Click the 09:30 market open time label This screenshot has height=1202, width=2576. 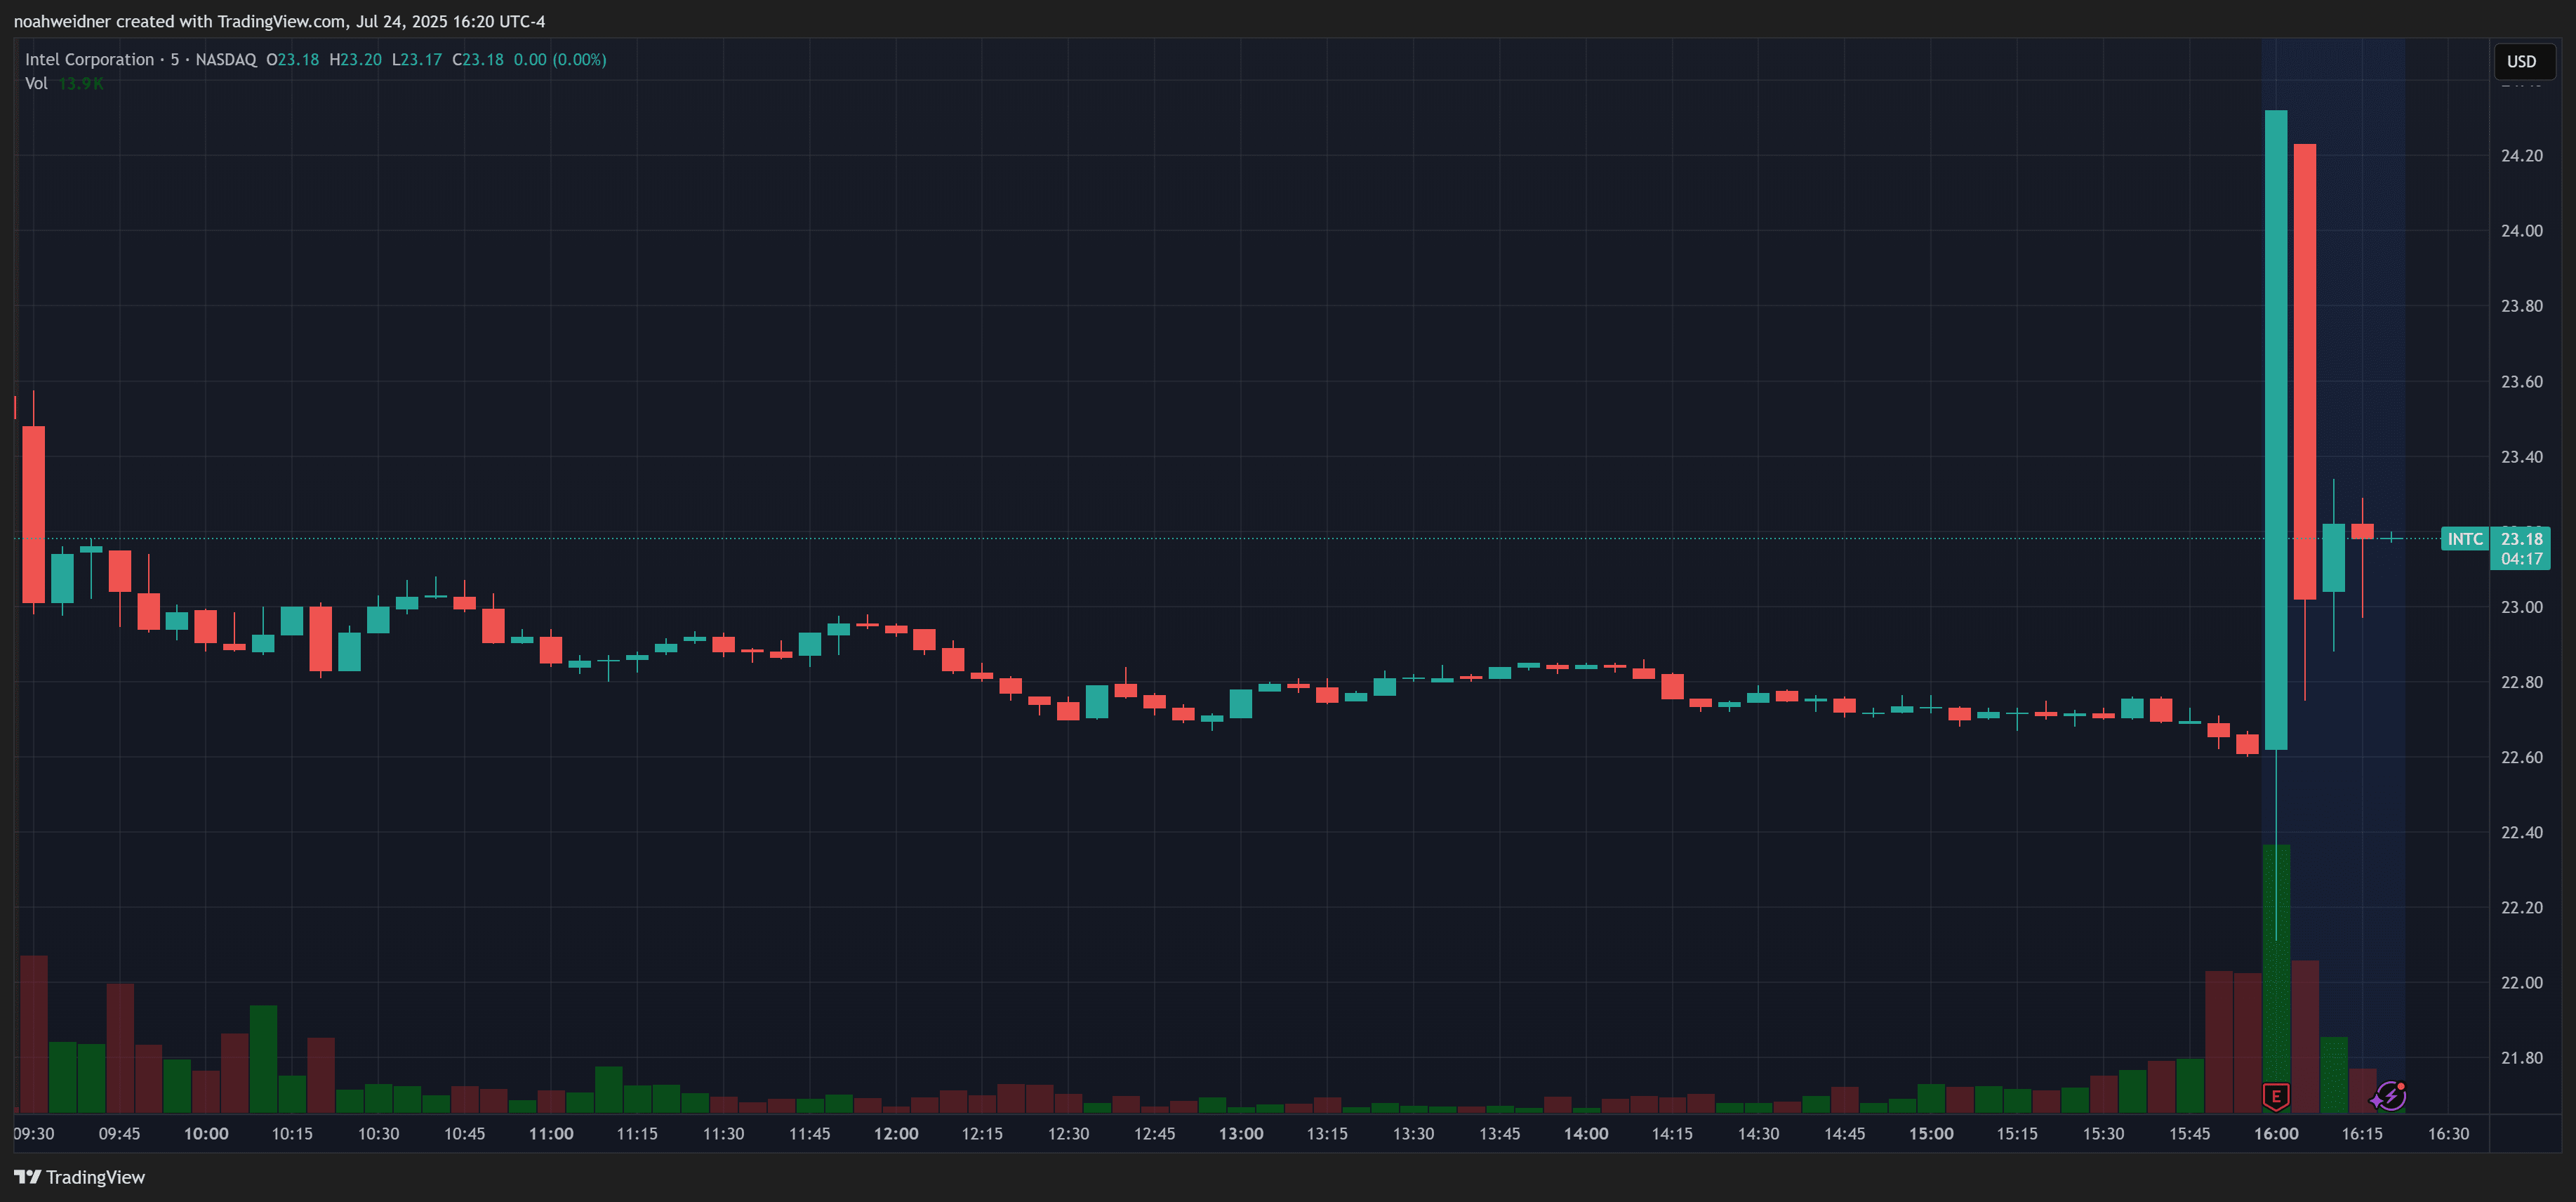click(34, 1133)
